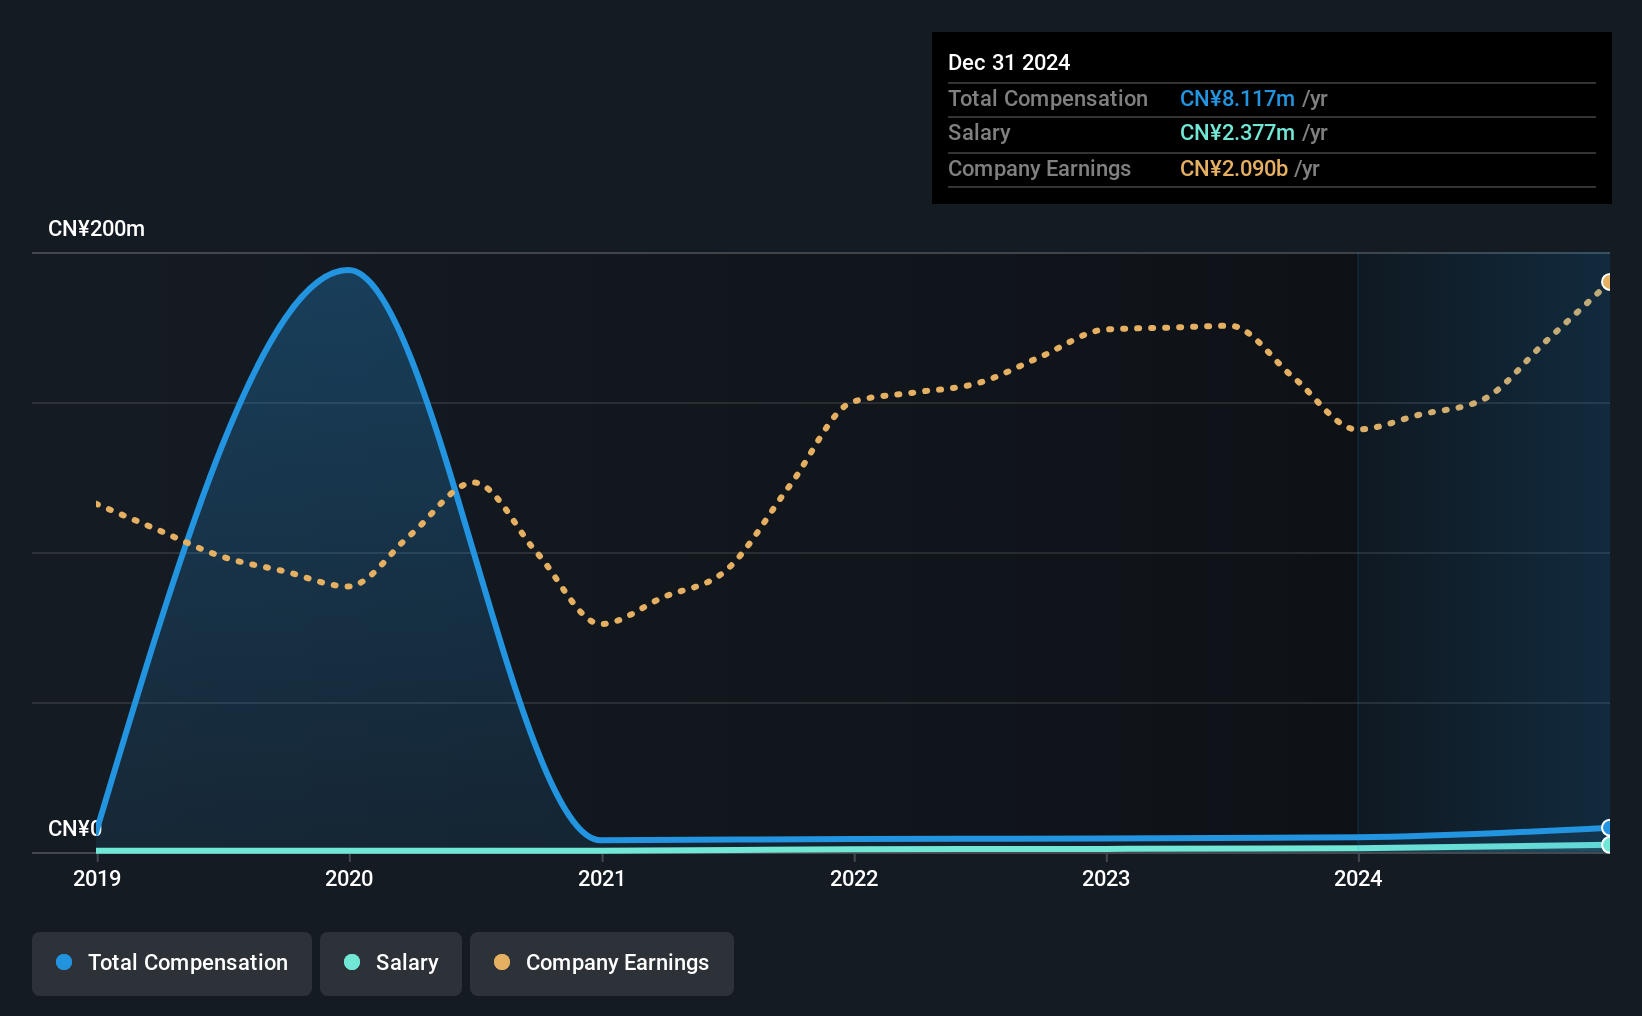Click the Salary tooltip row label

pos(979,133)
